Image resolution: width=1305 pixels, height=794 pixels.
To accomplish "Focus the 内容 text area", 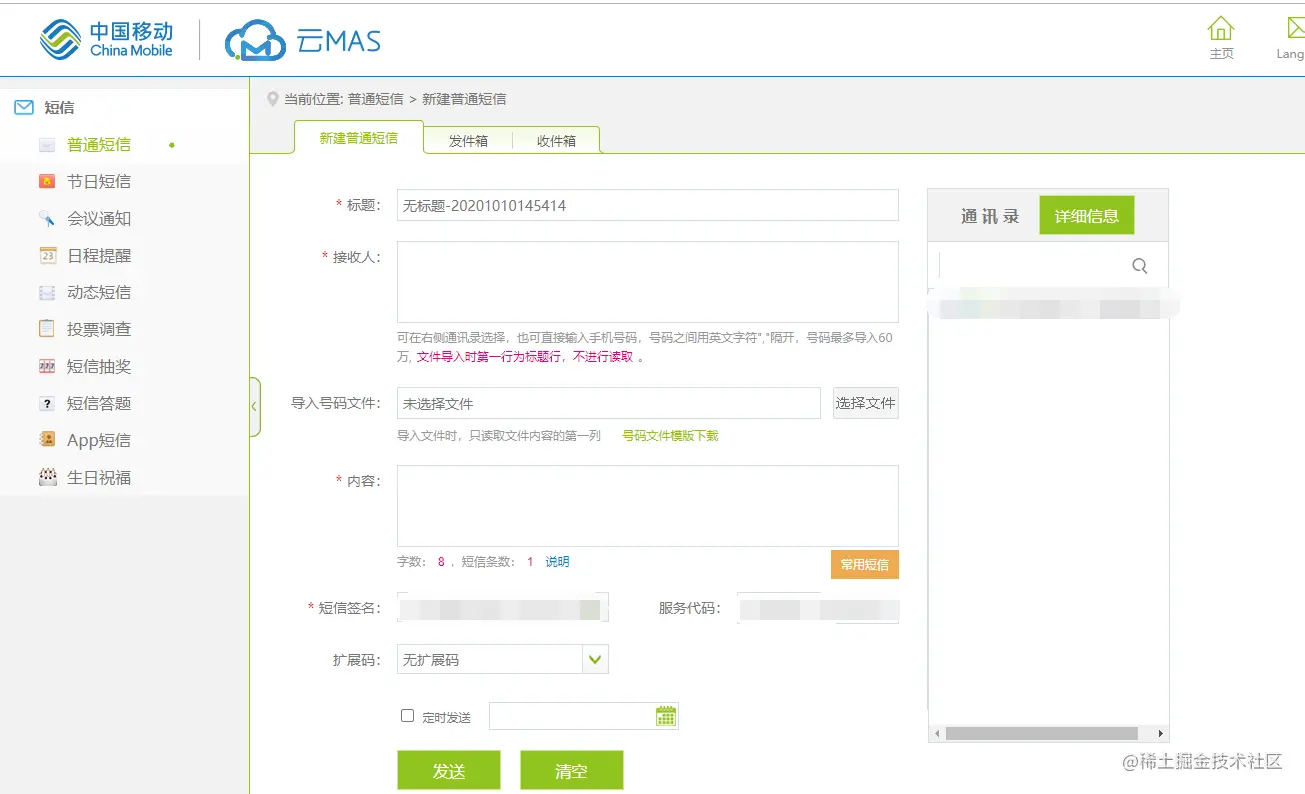I will pyautogui.click(x=648, y=506).
